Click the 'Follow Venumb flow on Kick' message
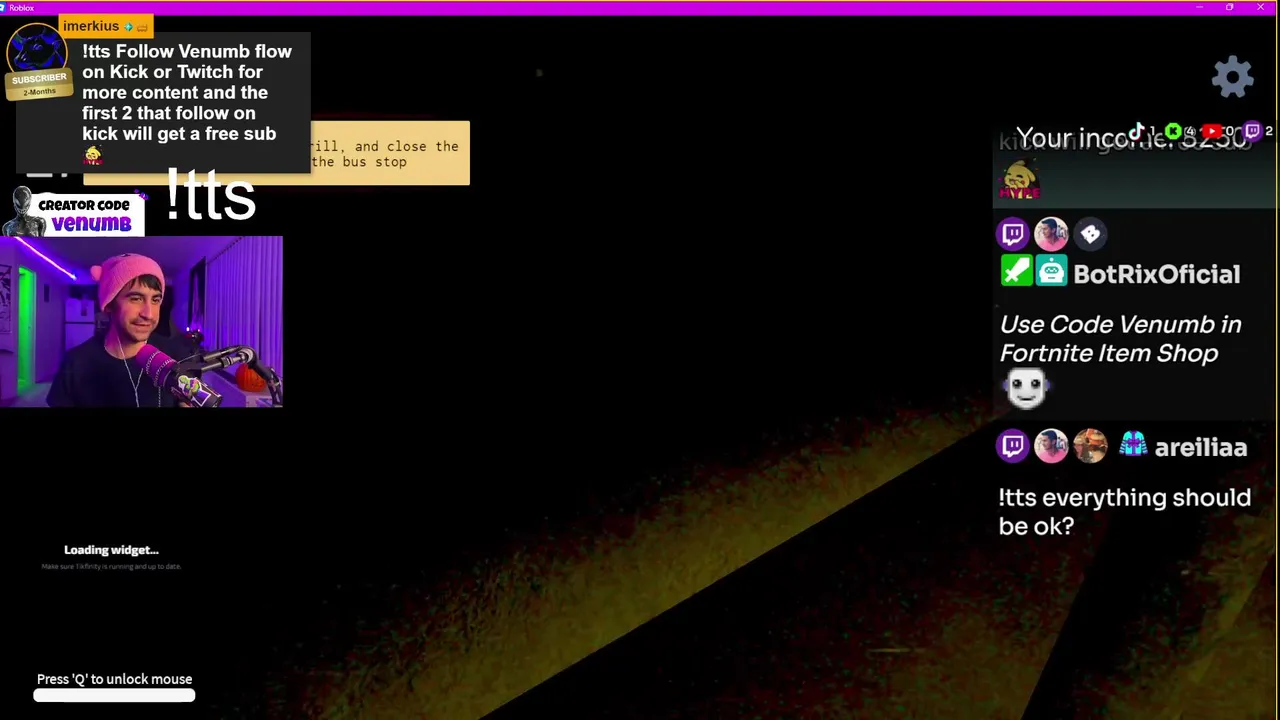 [187, 92]
